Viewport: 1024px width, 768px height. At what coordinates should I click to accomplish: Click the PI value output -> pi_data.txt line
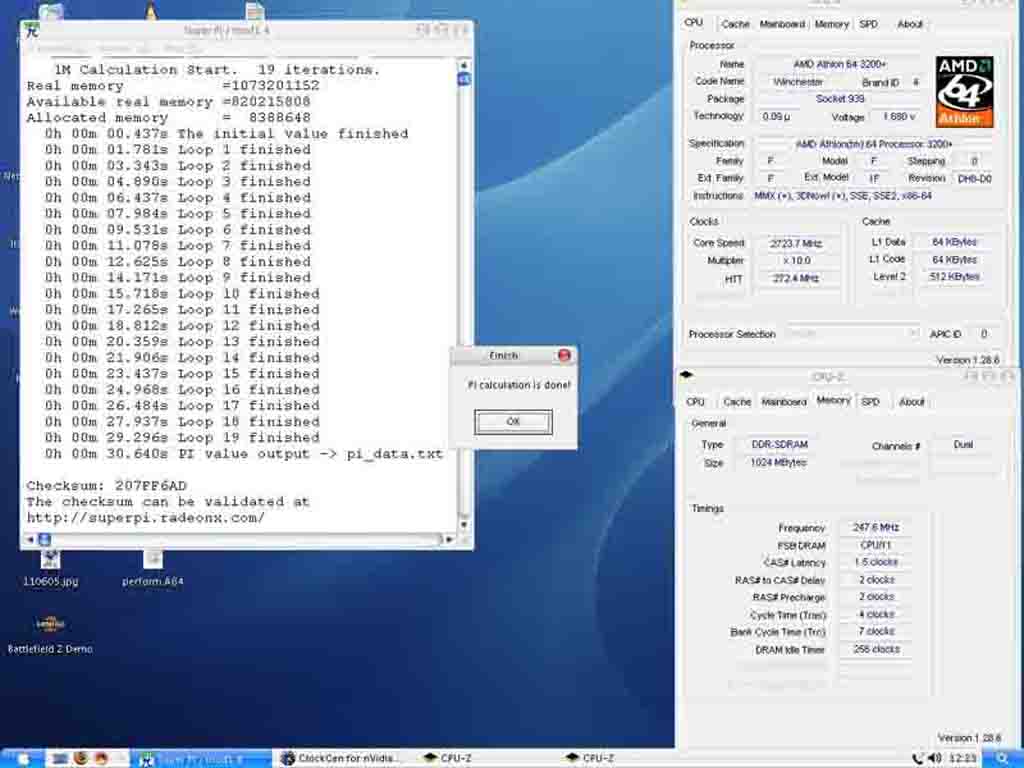click(244, 454)
